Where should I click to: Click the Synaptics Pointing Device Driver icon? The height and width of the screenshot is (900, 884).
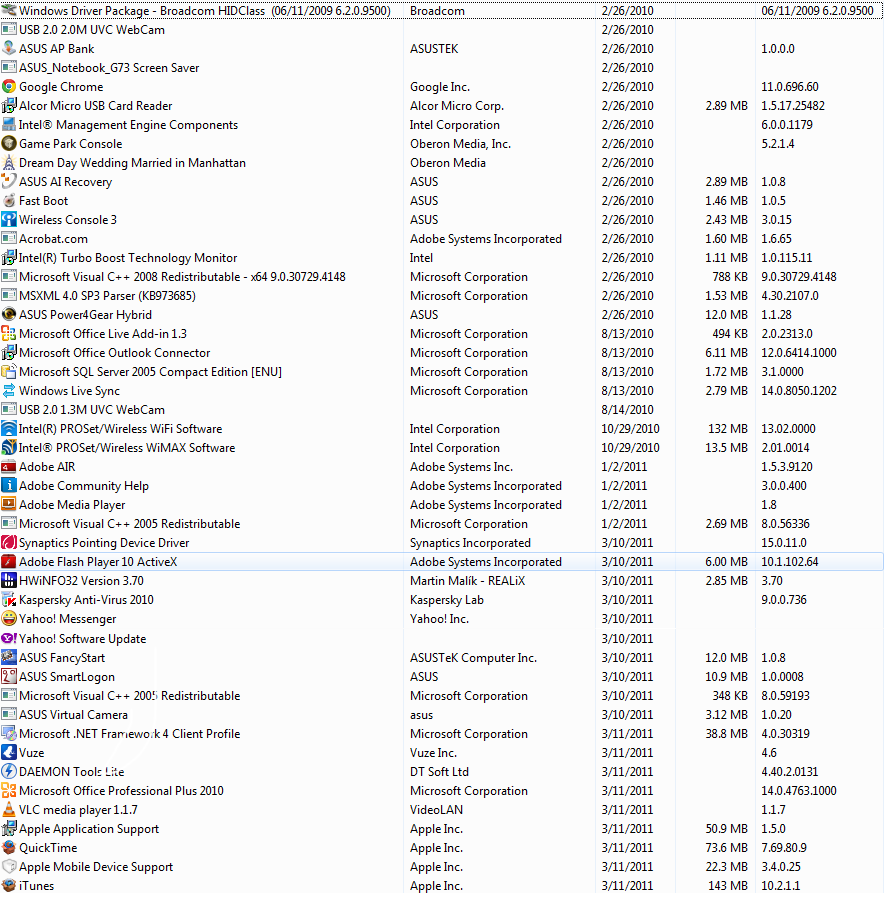click(9, 542)
